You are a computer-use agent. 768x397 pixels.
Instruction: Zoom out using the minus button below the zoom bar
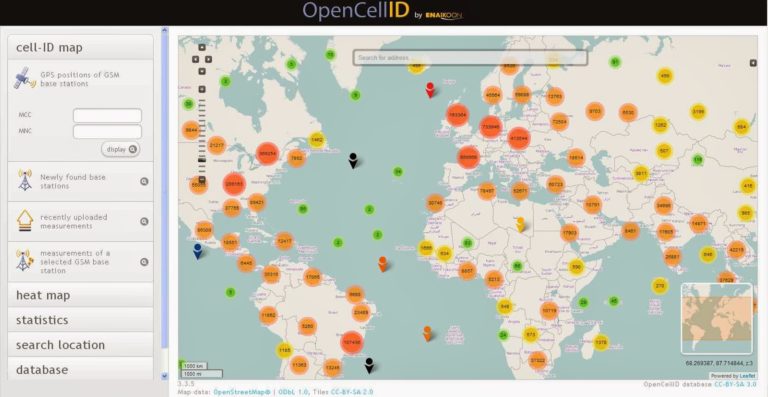(202, 180)
